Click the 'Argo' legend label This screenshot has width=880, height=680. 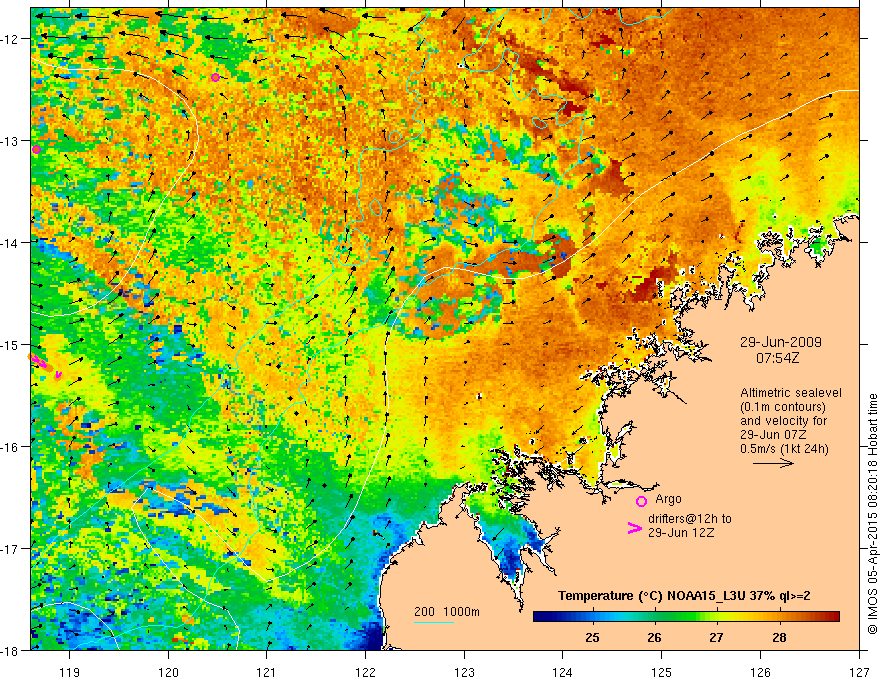click(668, 499)
